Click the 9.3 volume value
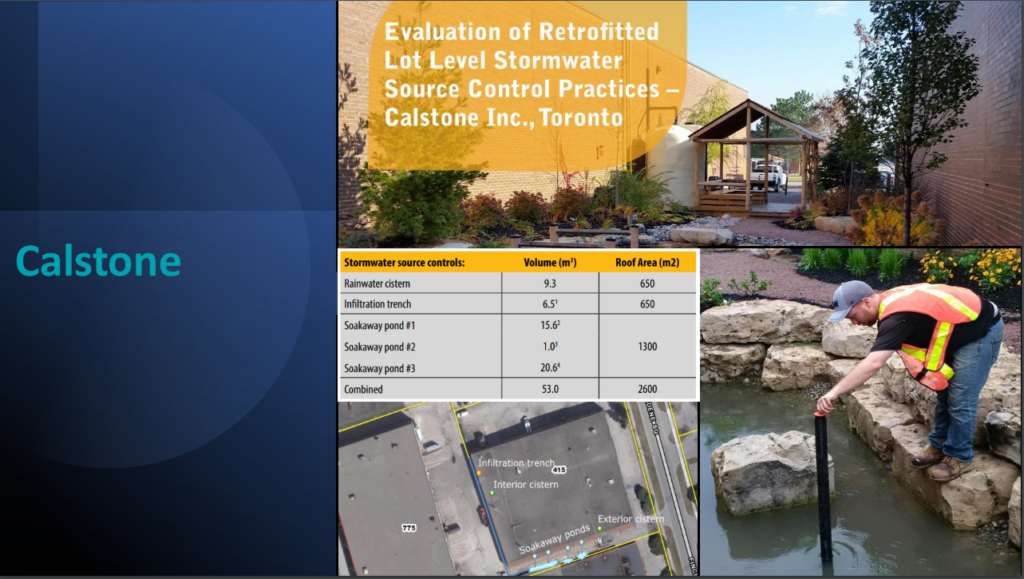This screenshot has width=1024, height=579. click(550, 283)
